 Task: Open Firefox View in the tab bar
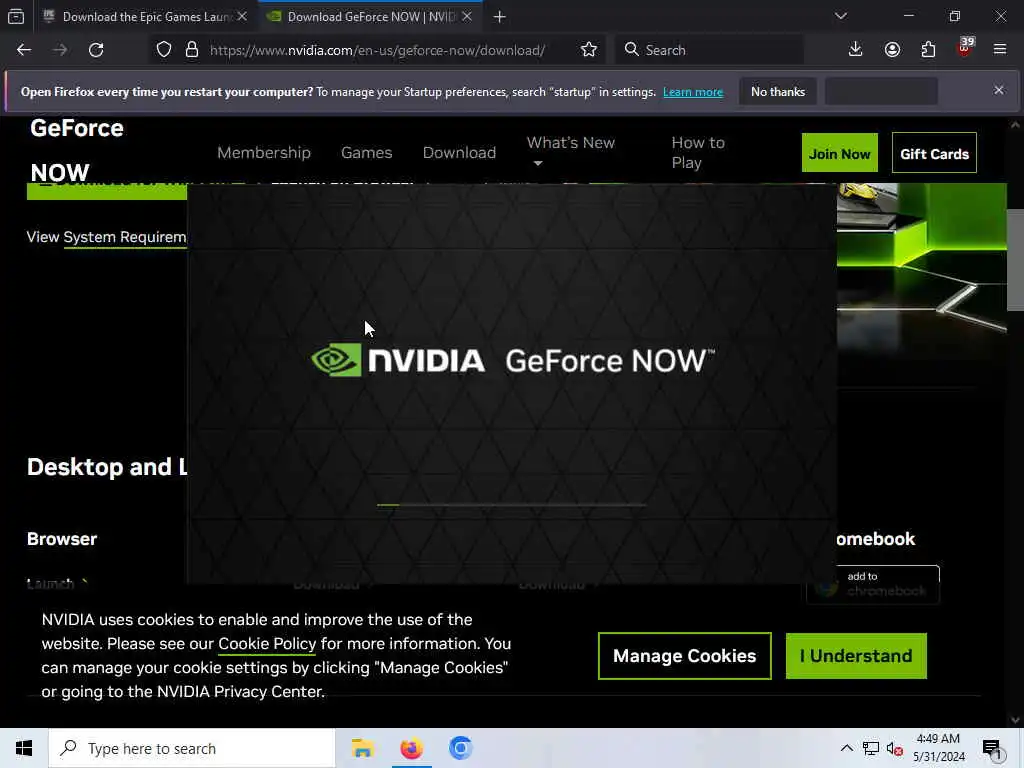[16, 16]
